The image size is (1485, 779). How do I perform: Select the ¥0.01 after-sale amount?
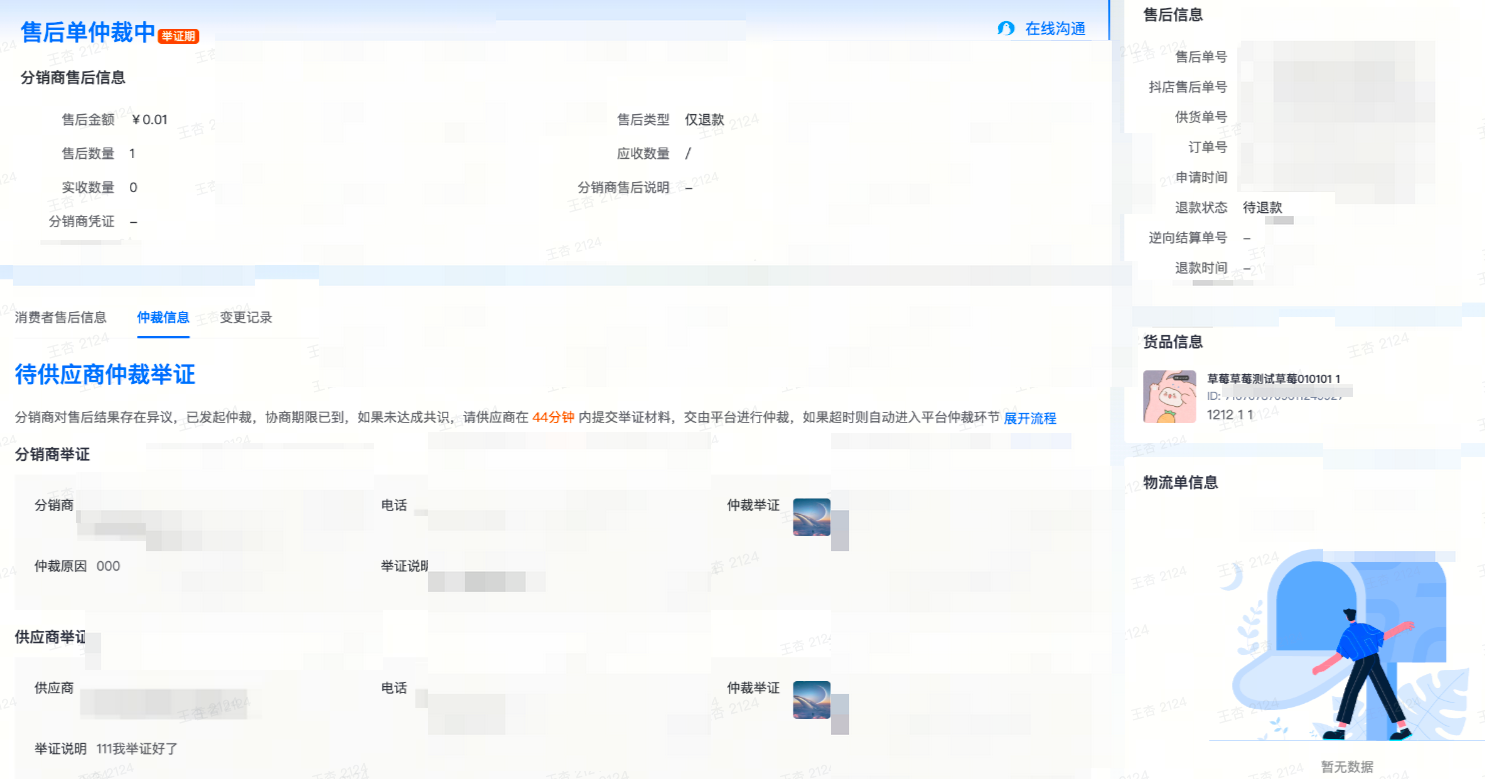[x=149, y=120]
